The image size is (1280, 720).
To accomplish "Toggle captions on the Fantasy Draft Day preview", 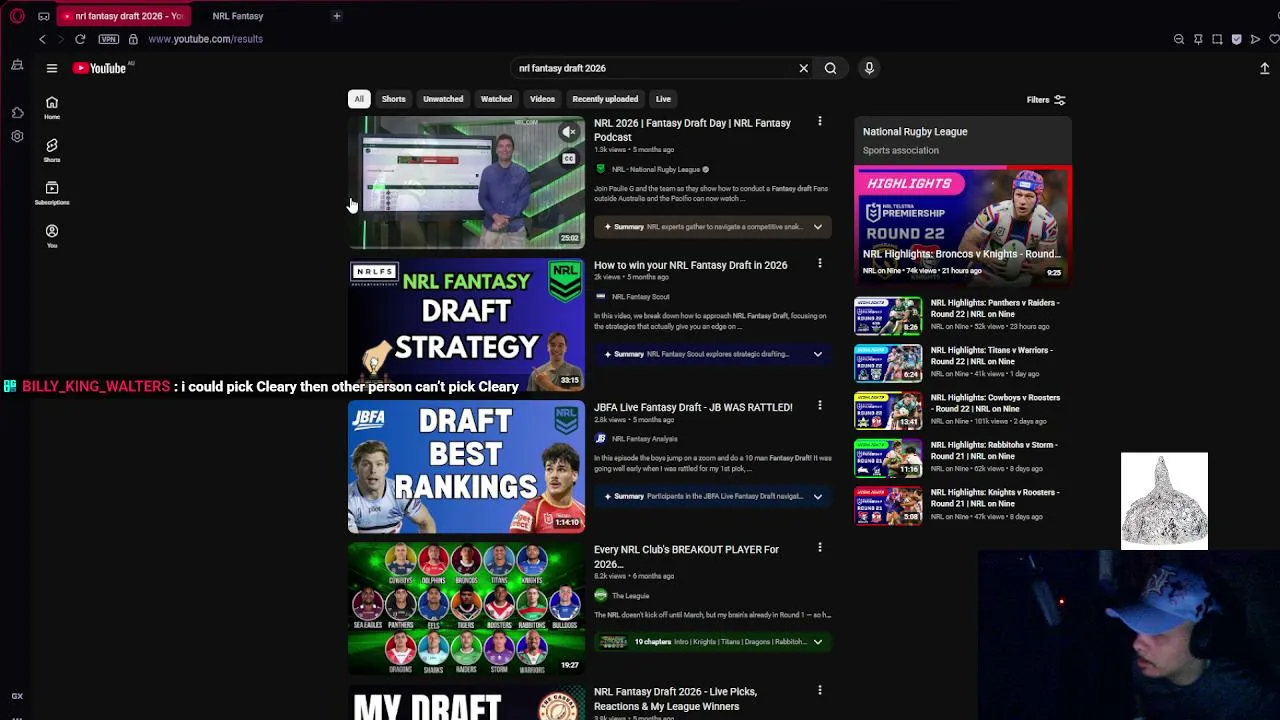I will pyautogui.click(x=569, y=159).
